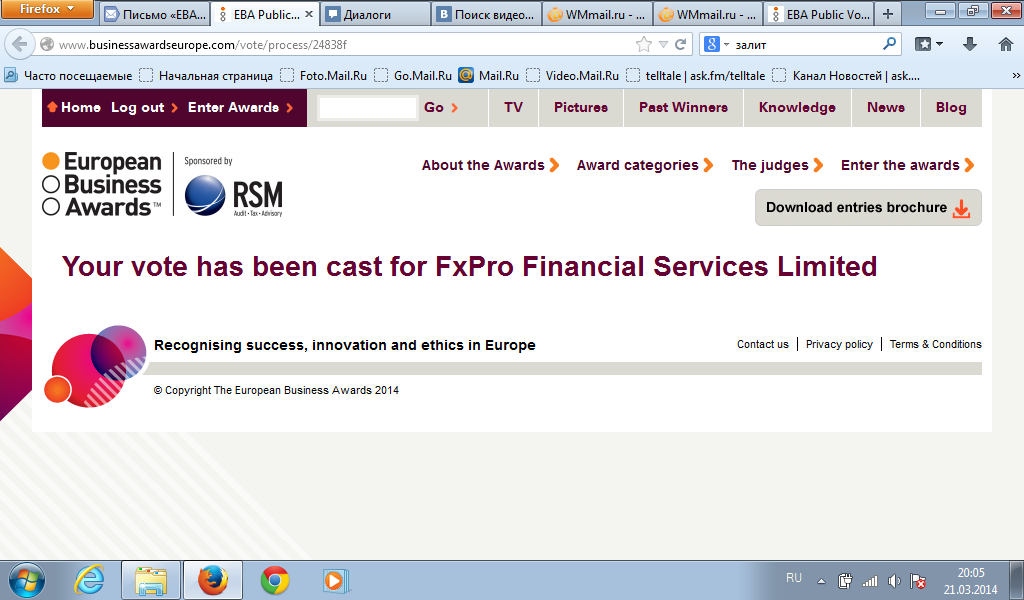Open the Начальная страница bookmark
Image resolution: width=1024 pixels, height=600 pixels.
pyautogui.click(x=206, y=76)
